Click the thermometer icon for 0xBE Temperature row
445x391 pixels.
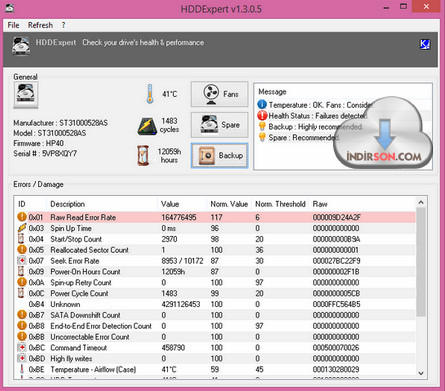22,369
